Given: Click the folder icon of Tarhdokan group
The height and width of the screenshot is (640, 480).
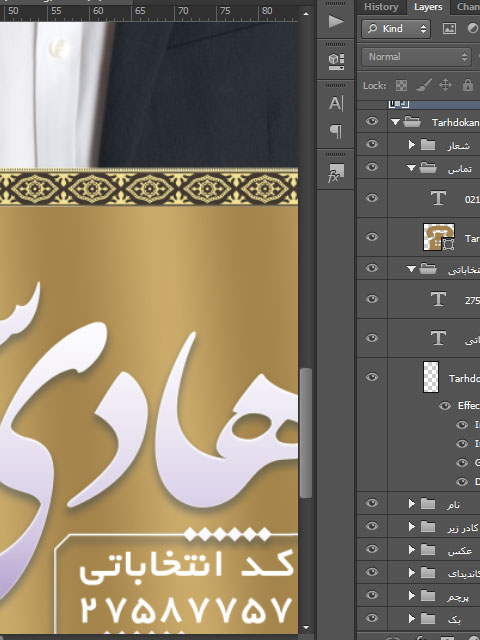Looking at the screenshot, I should tap(412, 122).
